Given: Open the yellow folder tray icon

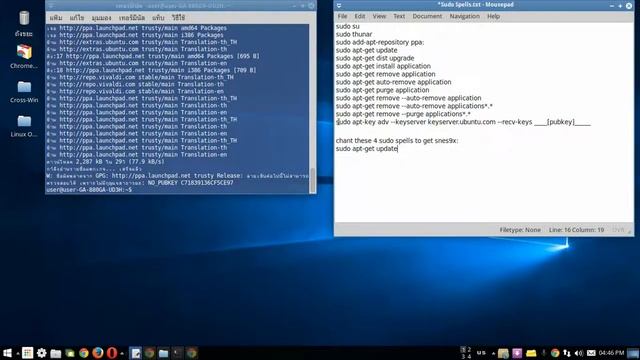Looking at the screenshot, I should pyautogui.click(x=531, y=353).
